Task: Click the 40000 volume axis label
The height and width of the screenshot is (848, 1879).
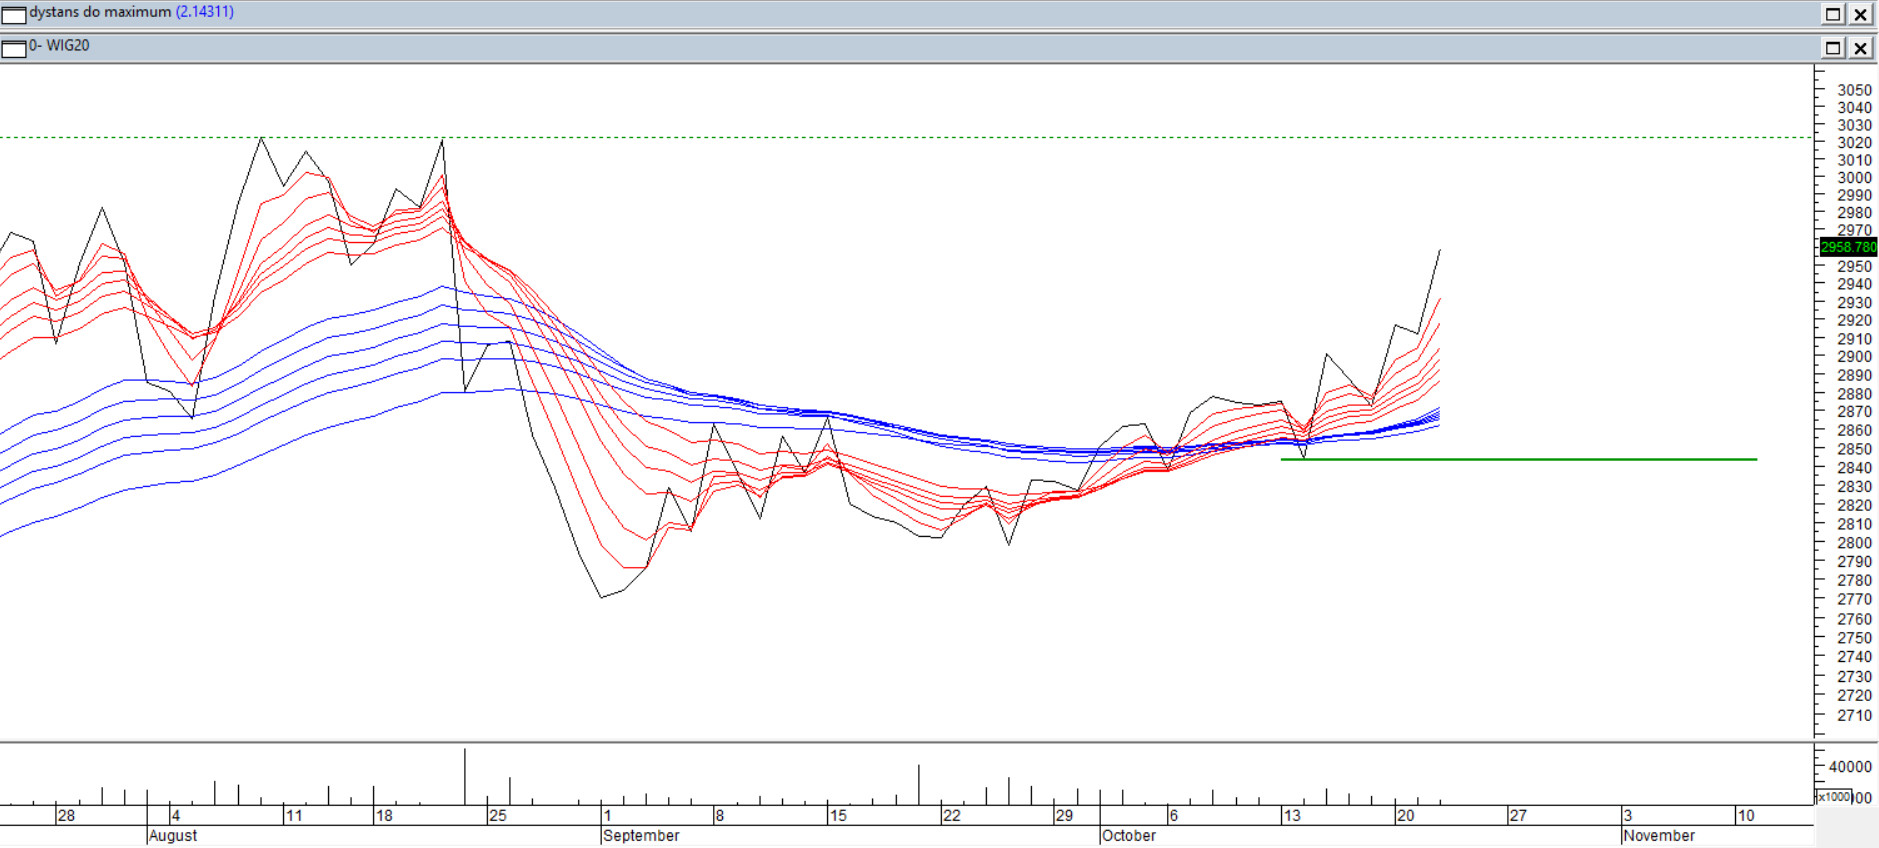Action: pyautogui.click(x=1849, y=767)
